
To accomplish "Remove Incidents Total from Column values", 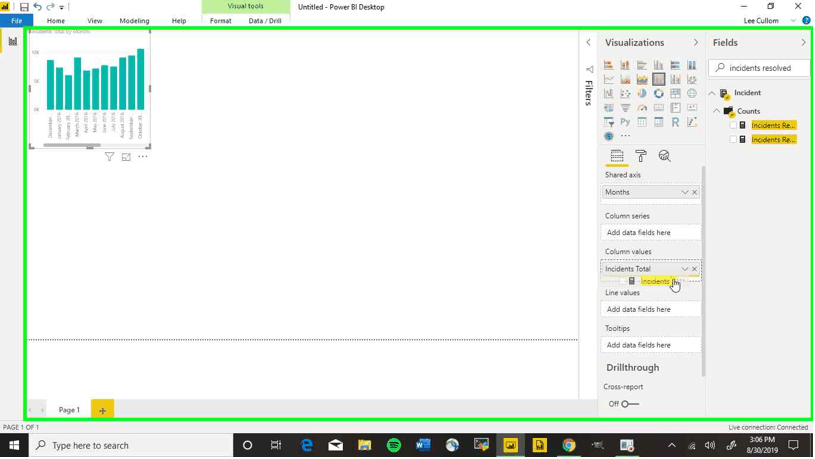I will pyautogui.click(x=694, y=269).
